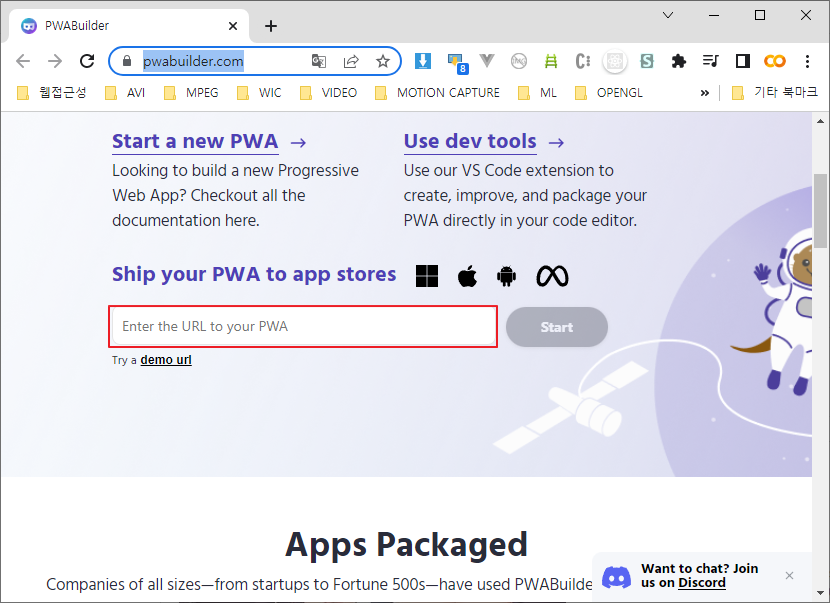Open the round gray extension icon

[519, 61]
